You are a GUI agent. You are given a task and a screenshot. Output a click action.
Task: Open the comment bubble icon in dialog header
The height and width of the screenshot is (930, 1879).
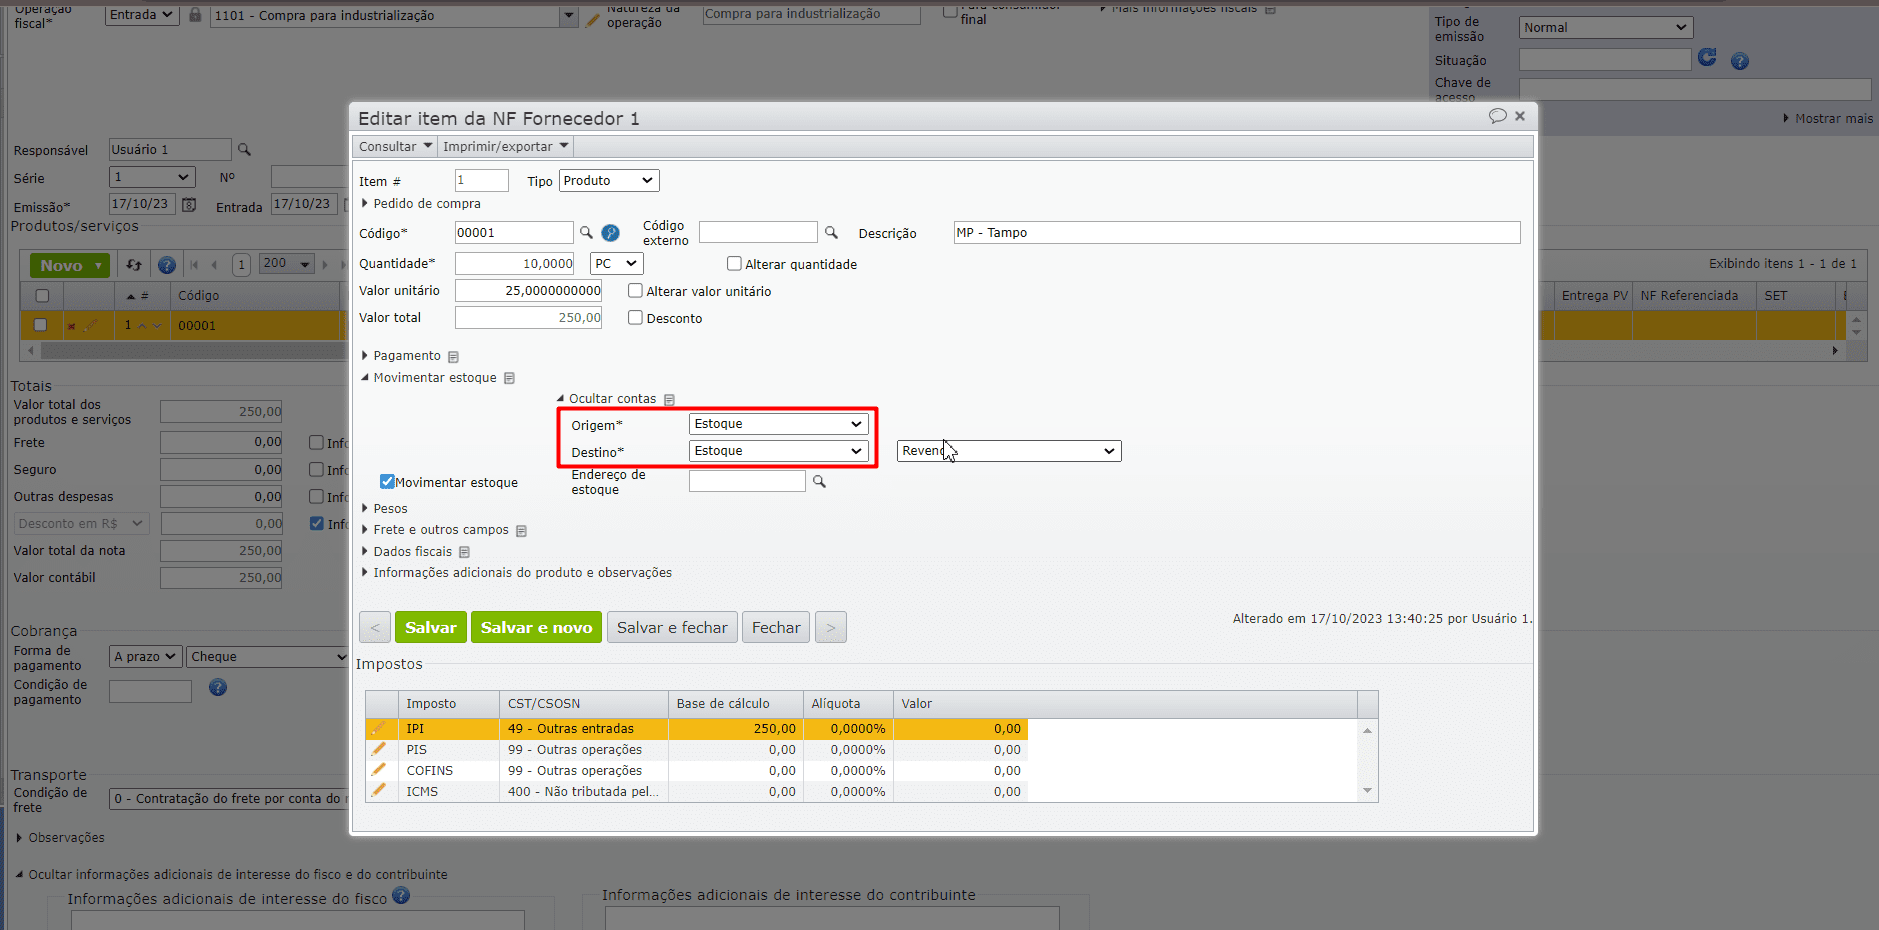[x=1497, y=116]
